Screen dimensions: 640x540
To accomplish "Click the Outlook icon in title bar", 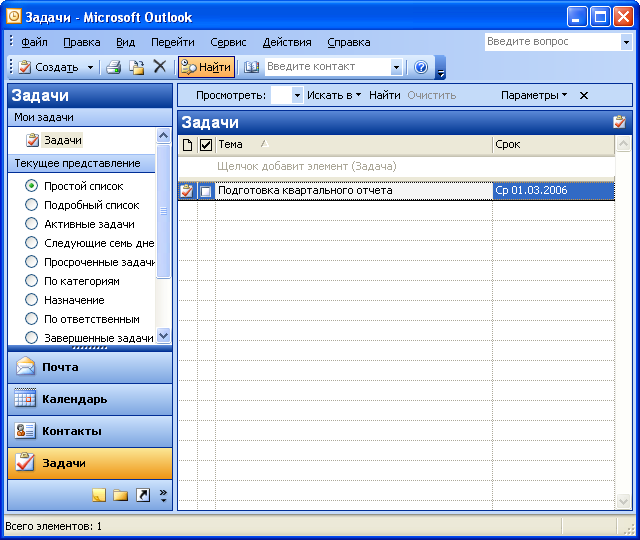I will pos(13,17).
